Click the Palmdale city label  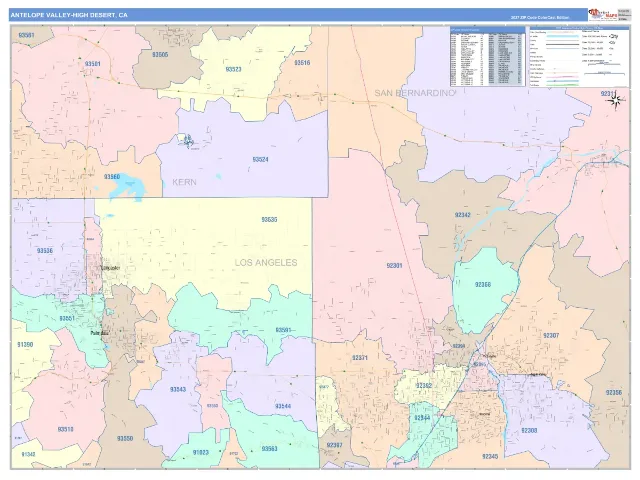(99, 333)
